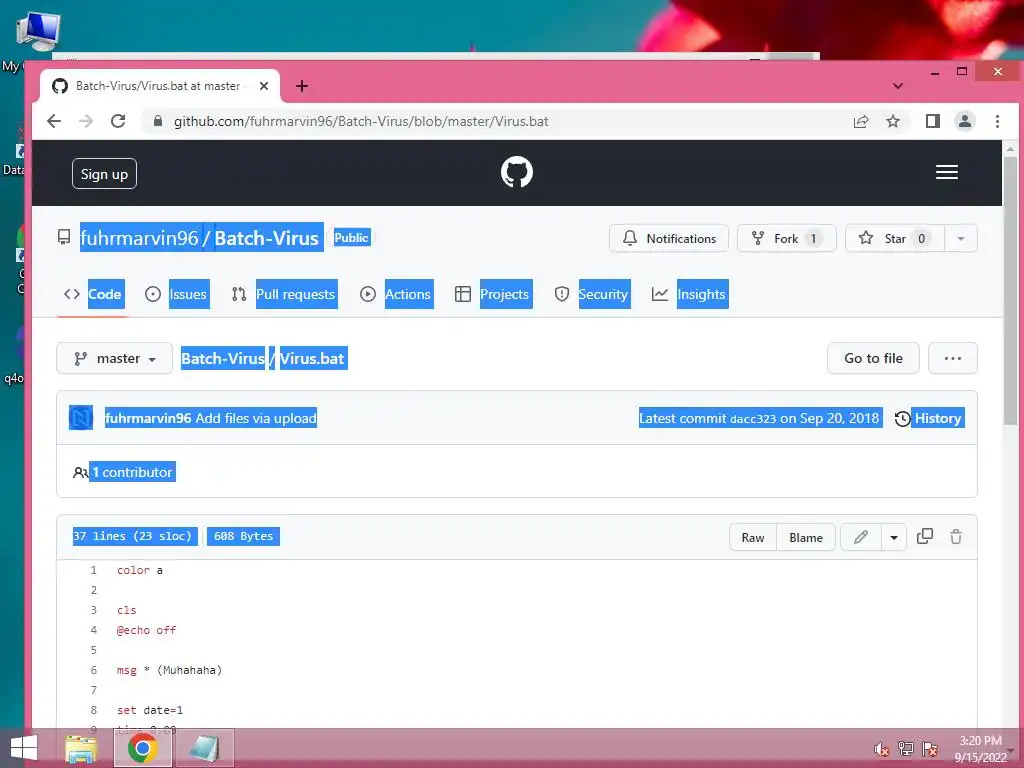
Task: Open the Blame view
Action: [806, 537]
